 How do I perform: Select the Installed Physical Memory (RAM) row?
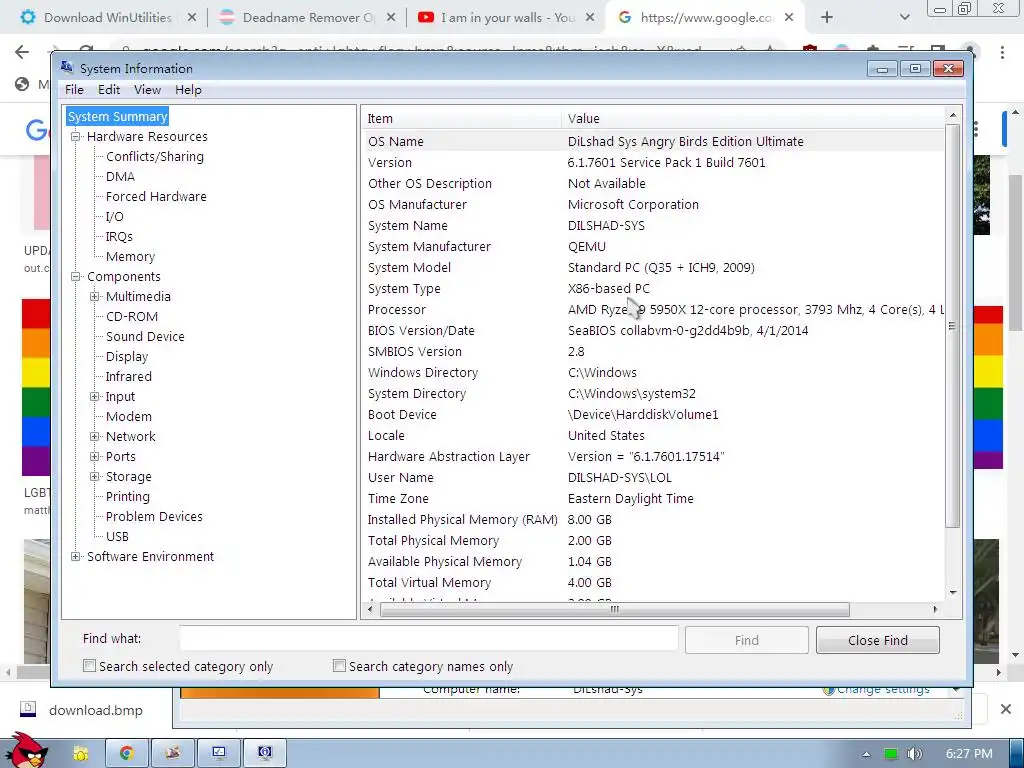pyautogui.click(x=652, y=519)
